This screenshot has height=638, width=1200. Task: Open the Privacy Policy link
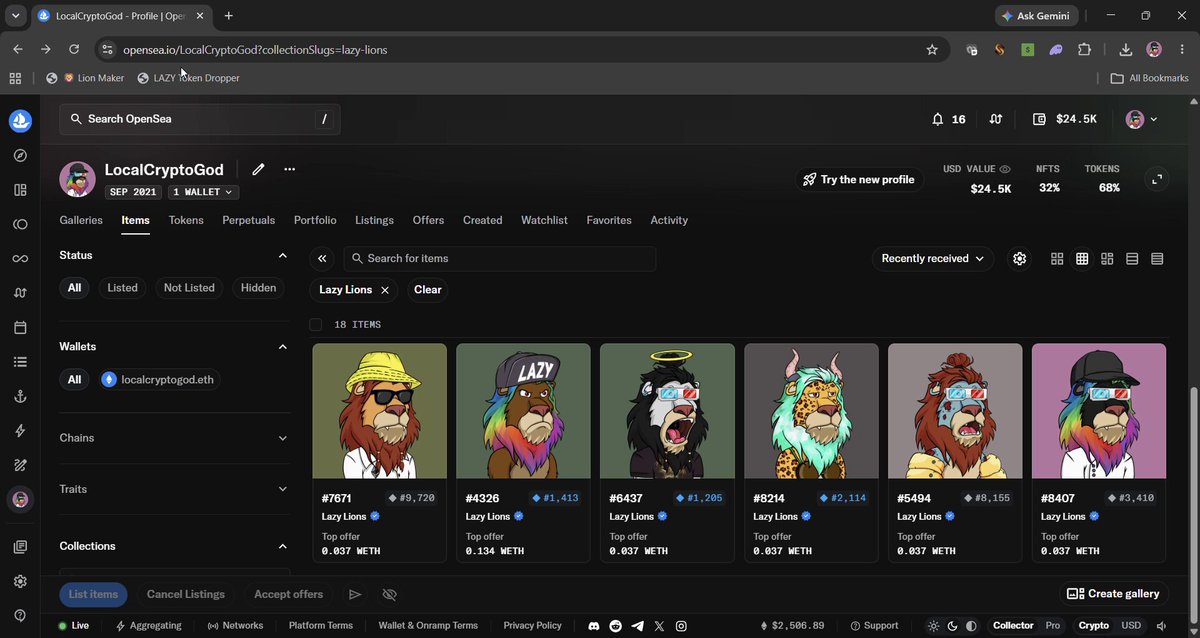[532, 626]
